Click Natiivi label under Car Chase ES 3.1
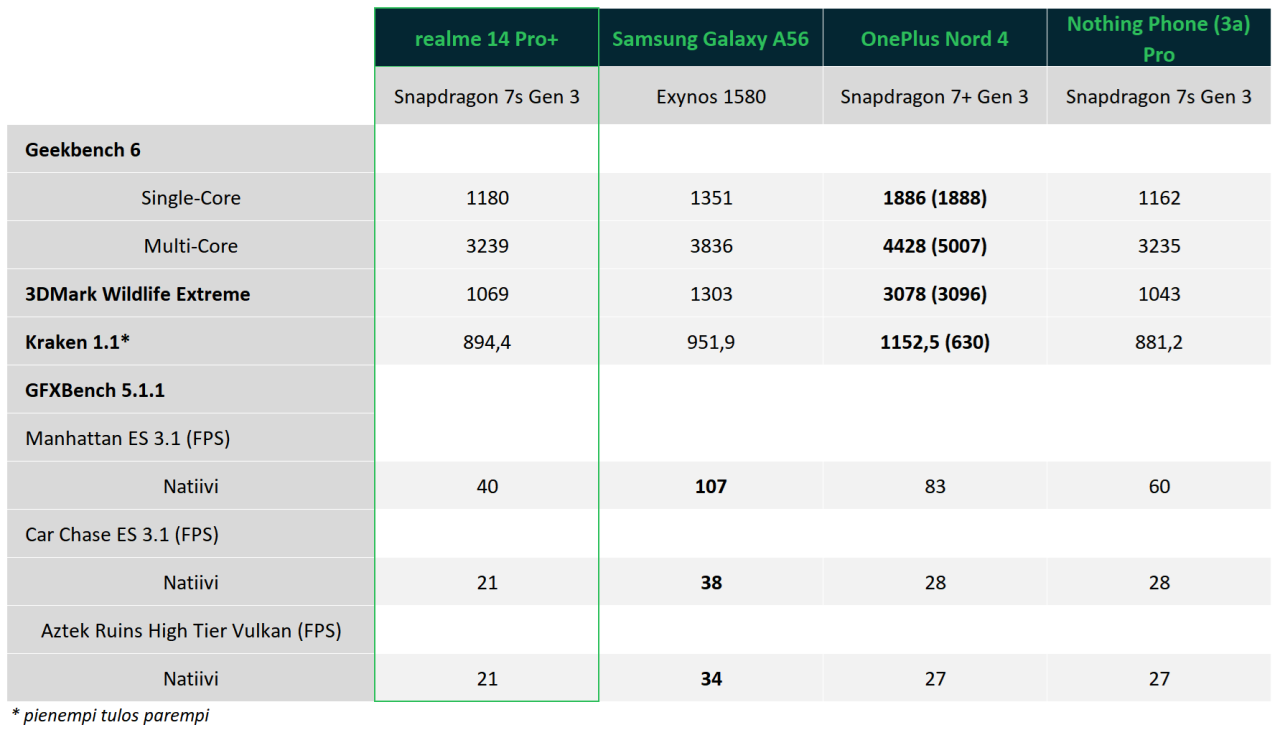1280x730 pixels. [191, 582]
